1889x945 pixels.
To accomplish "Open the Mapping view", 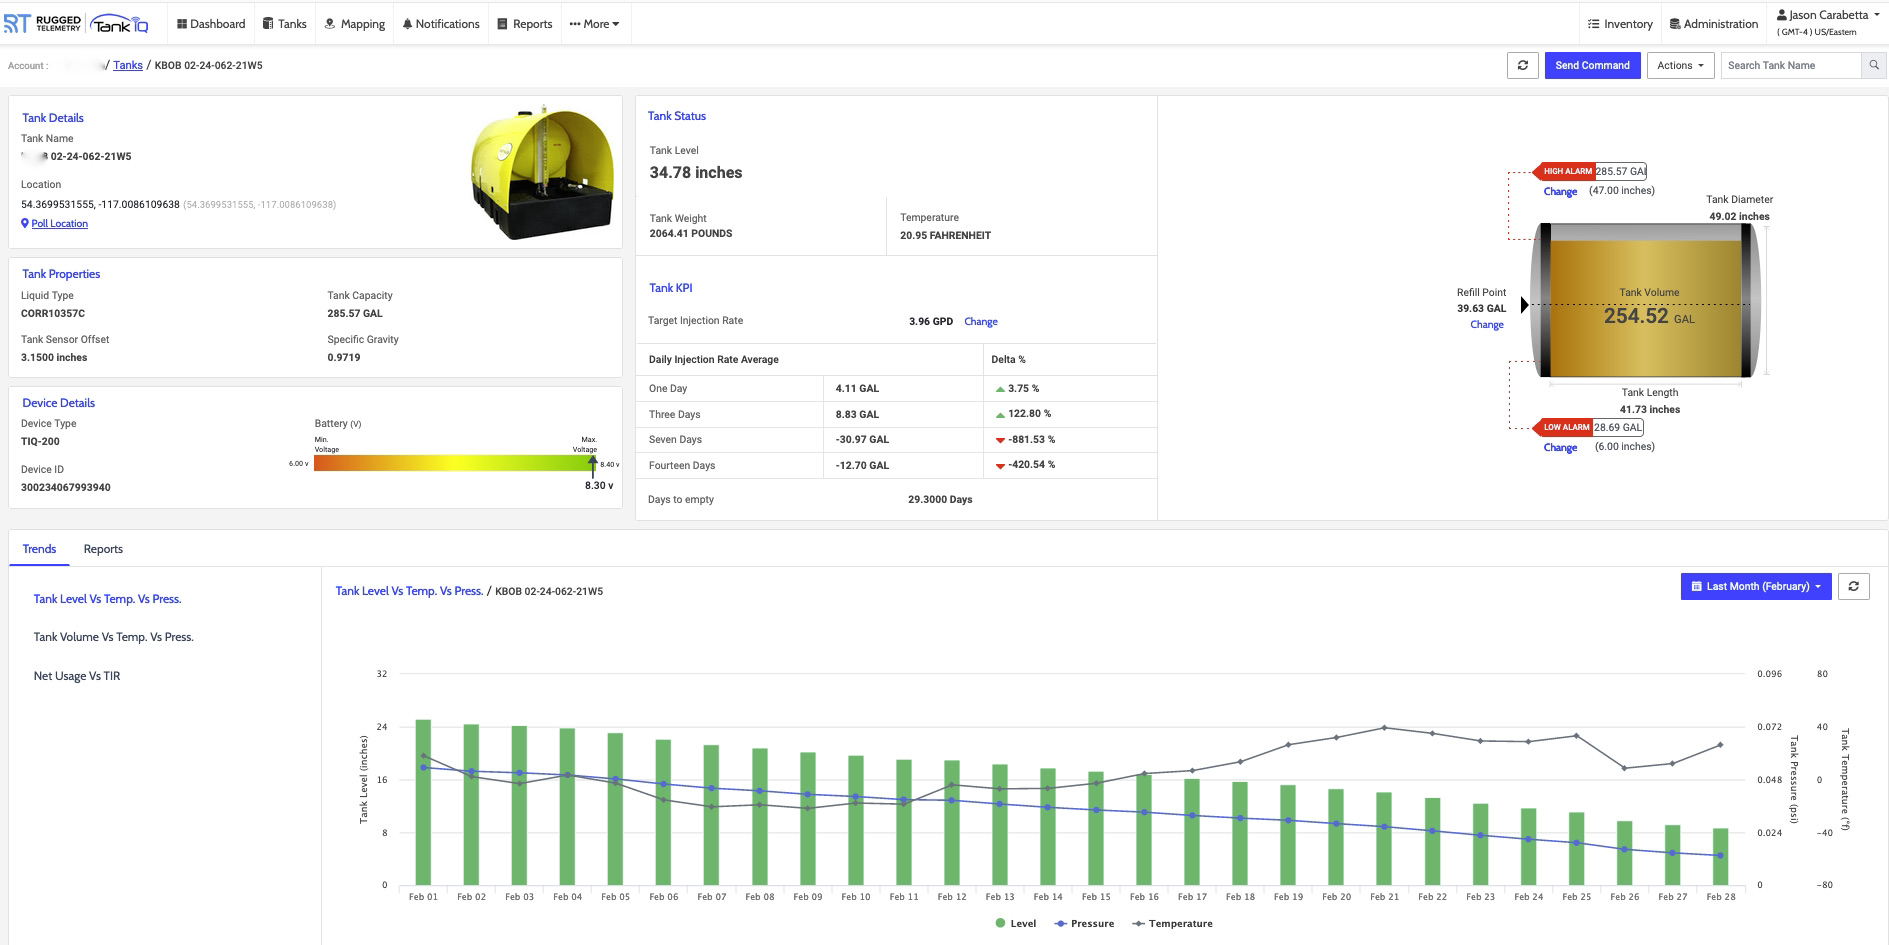I will [355, 23].
